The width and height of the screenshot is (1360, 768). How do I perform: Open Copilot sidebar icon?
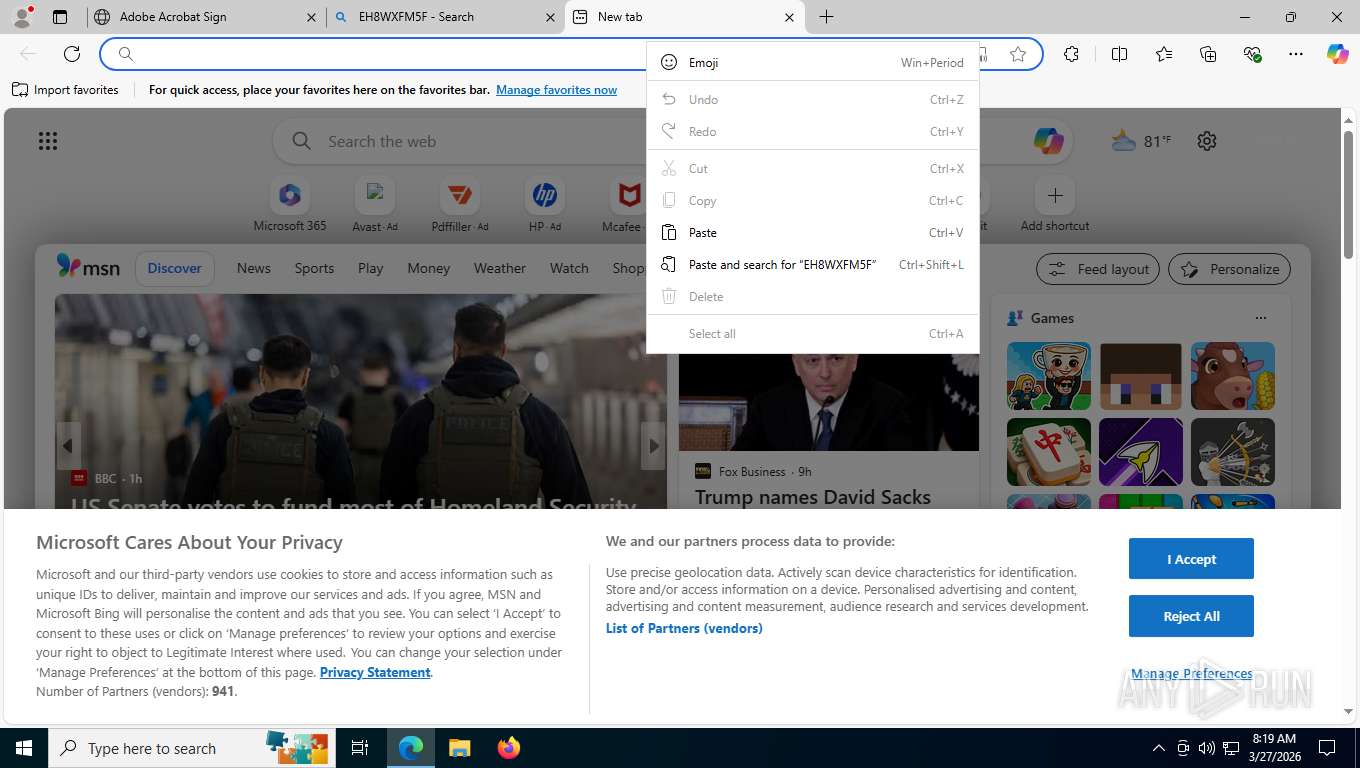tap(1337, 54)
